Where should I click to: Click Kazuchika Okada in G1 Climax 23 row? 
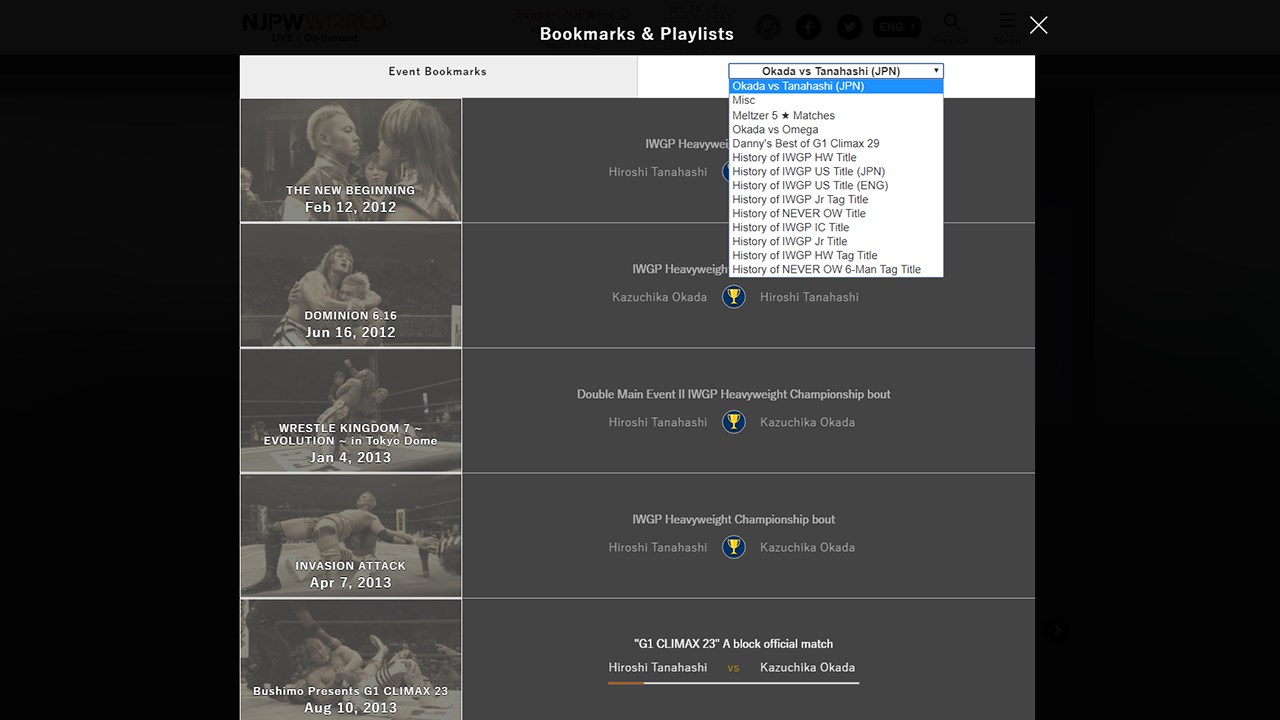point(807,667)
